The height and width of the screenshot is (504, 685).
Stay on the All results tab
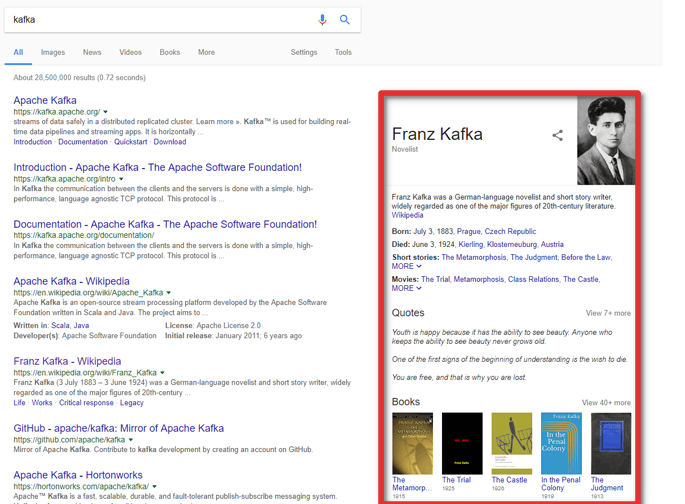[x=18, y=52]
